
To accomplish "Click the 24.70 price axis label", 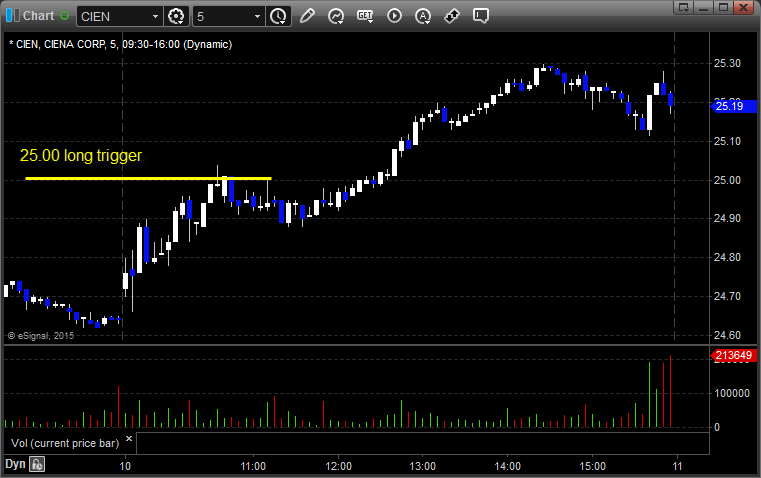I will pos(727,296).
